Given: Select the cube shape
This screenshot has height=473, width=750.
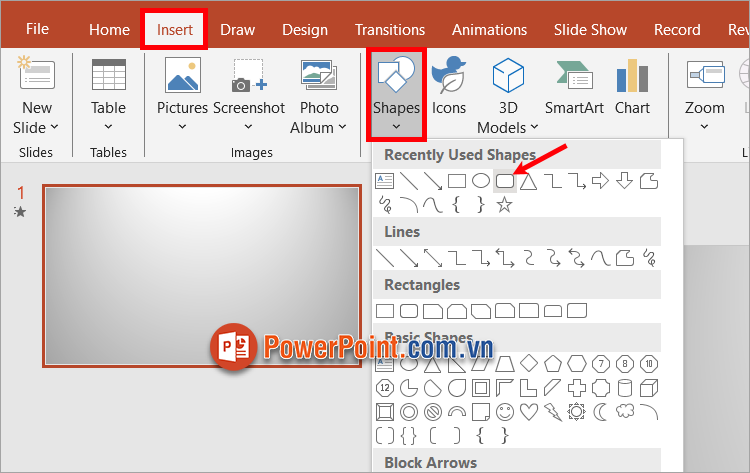Looking at the screenshot, I should (649, 387).
